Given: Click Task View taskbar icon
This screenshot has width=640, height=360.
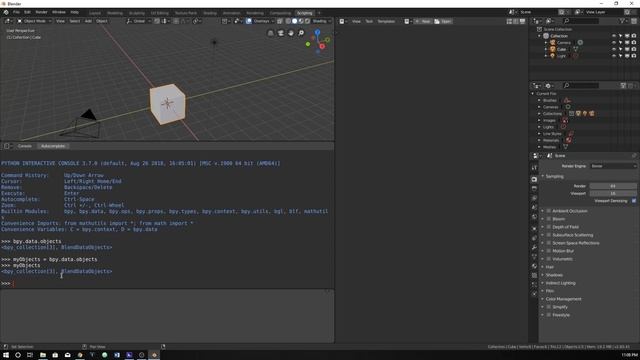Looking at the screenshot, I should 30,355.
